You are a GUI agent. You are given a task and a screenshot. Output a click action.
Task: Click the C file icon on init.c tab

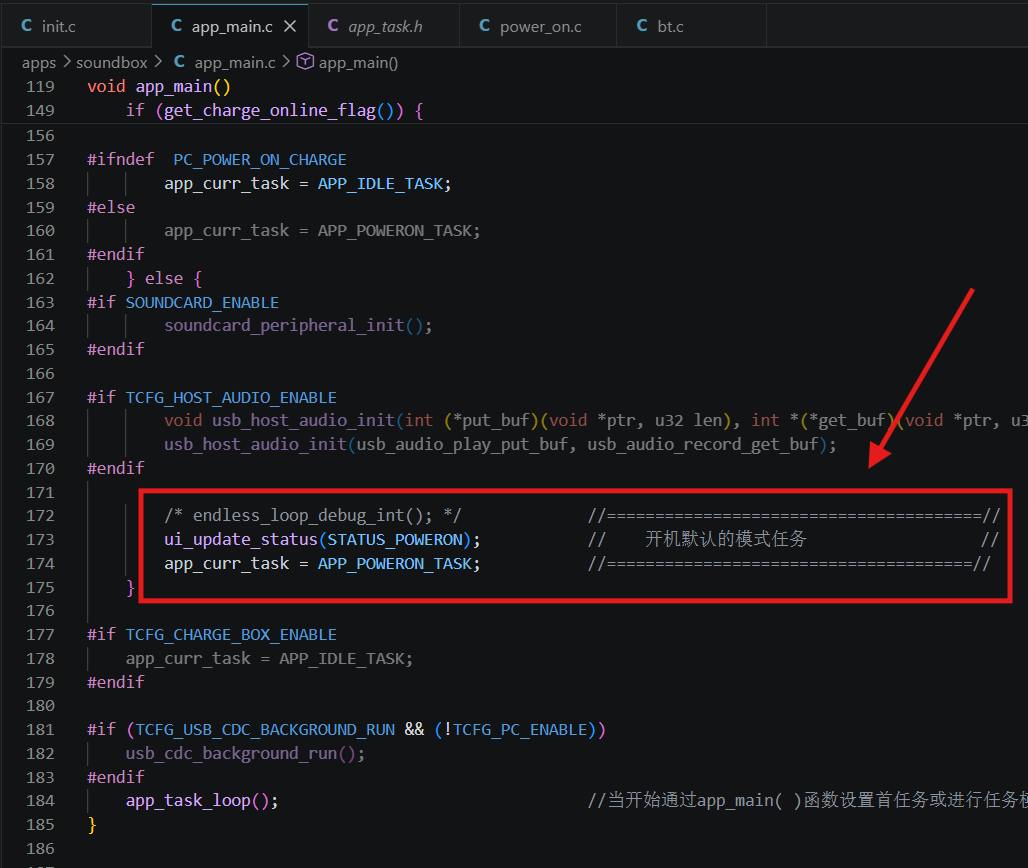(27, 26)
